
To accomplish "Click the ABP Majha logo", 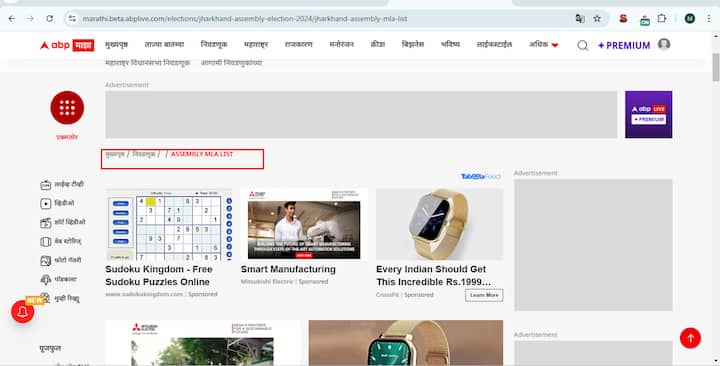I will (x=67, y=45).
